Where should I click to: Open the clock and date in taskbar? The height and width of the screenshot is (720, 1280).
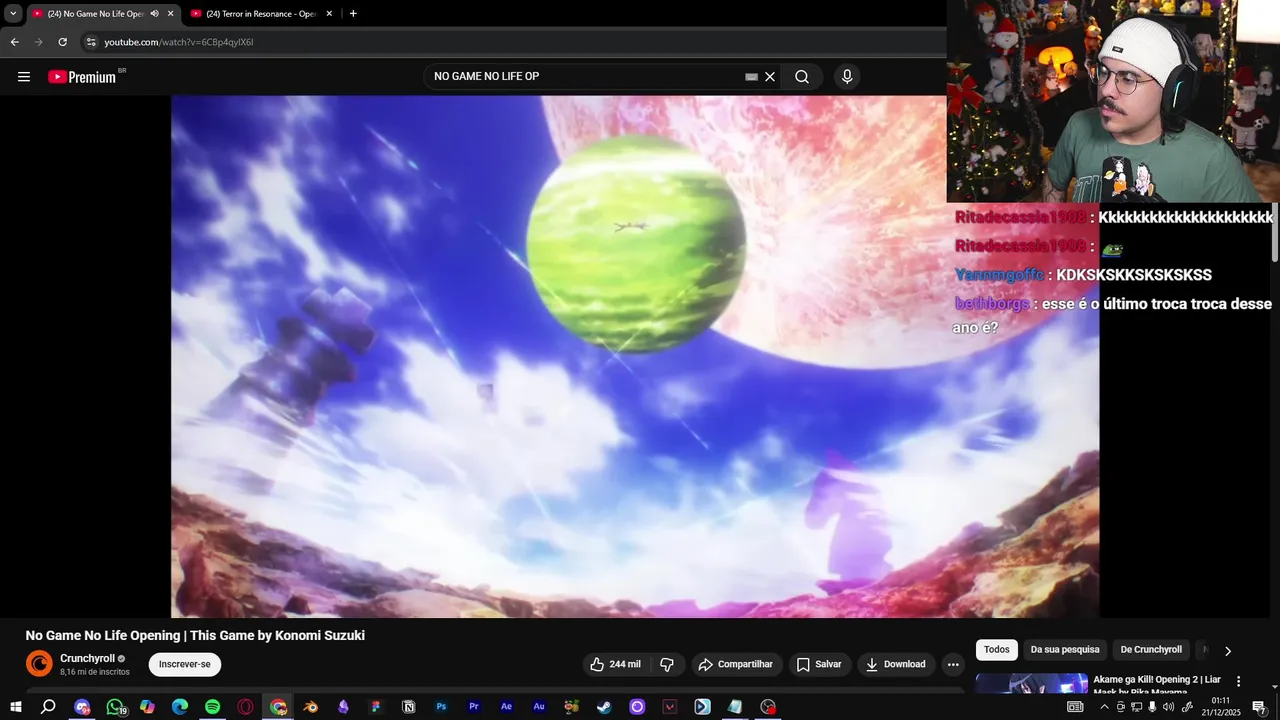coord(1221,707)
